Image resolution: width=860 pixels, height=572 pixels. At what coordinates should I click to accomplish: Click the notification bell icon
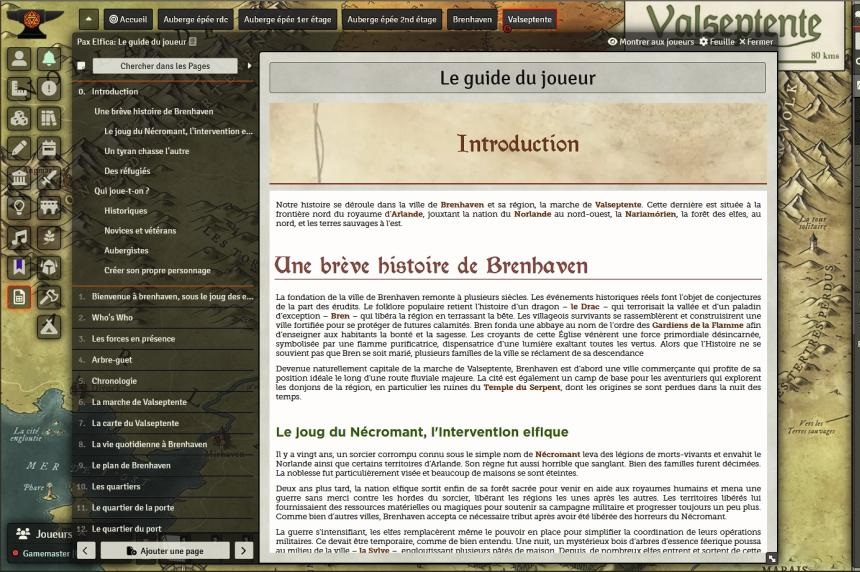[x=49, y=58]
